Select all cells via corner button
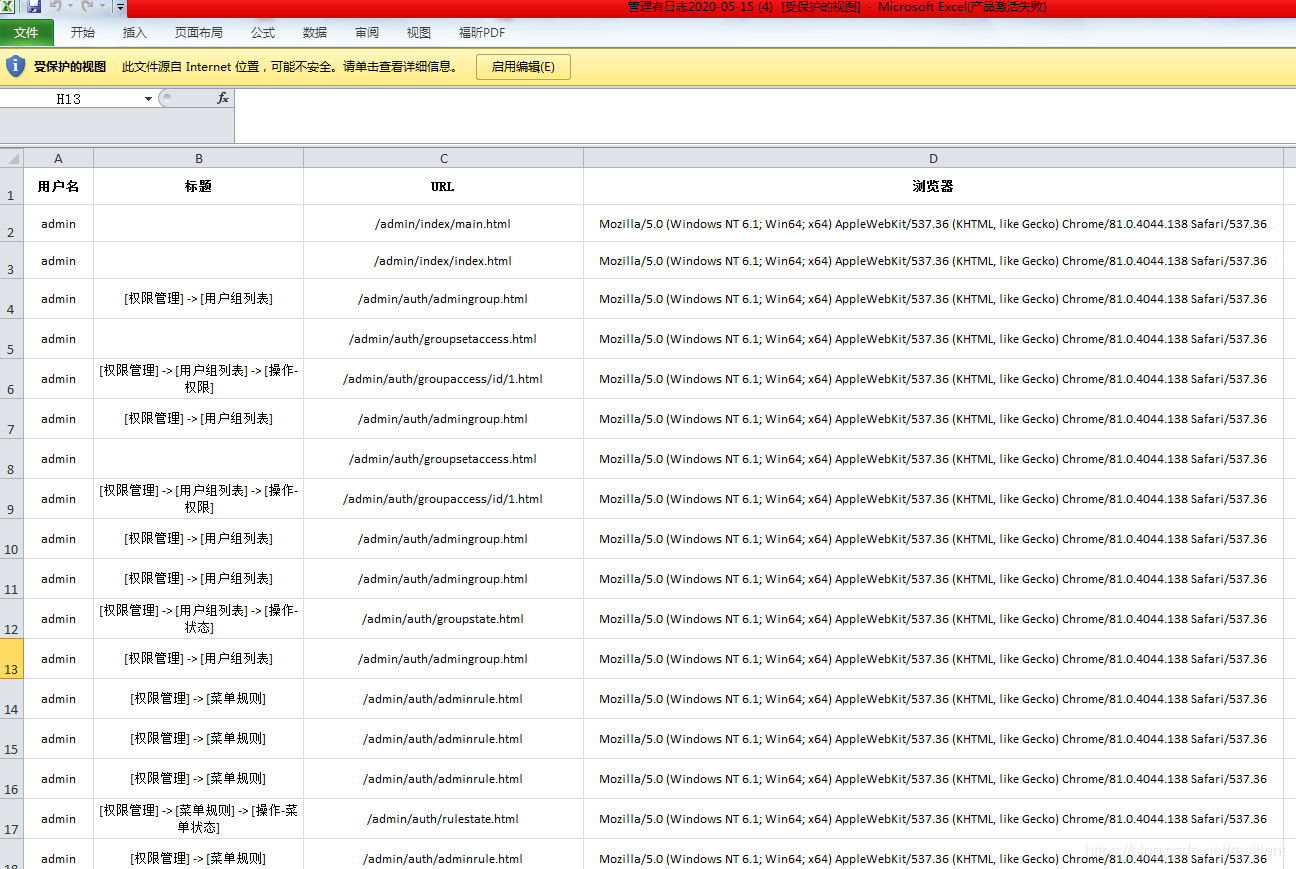 point(9,158)
